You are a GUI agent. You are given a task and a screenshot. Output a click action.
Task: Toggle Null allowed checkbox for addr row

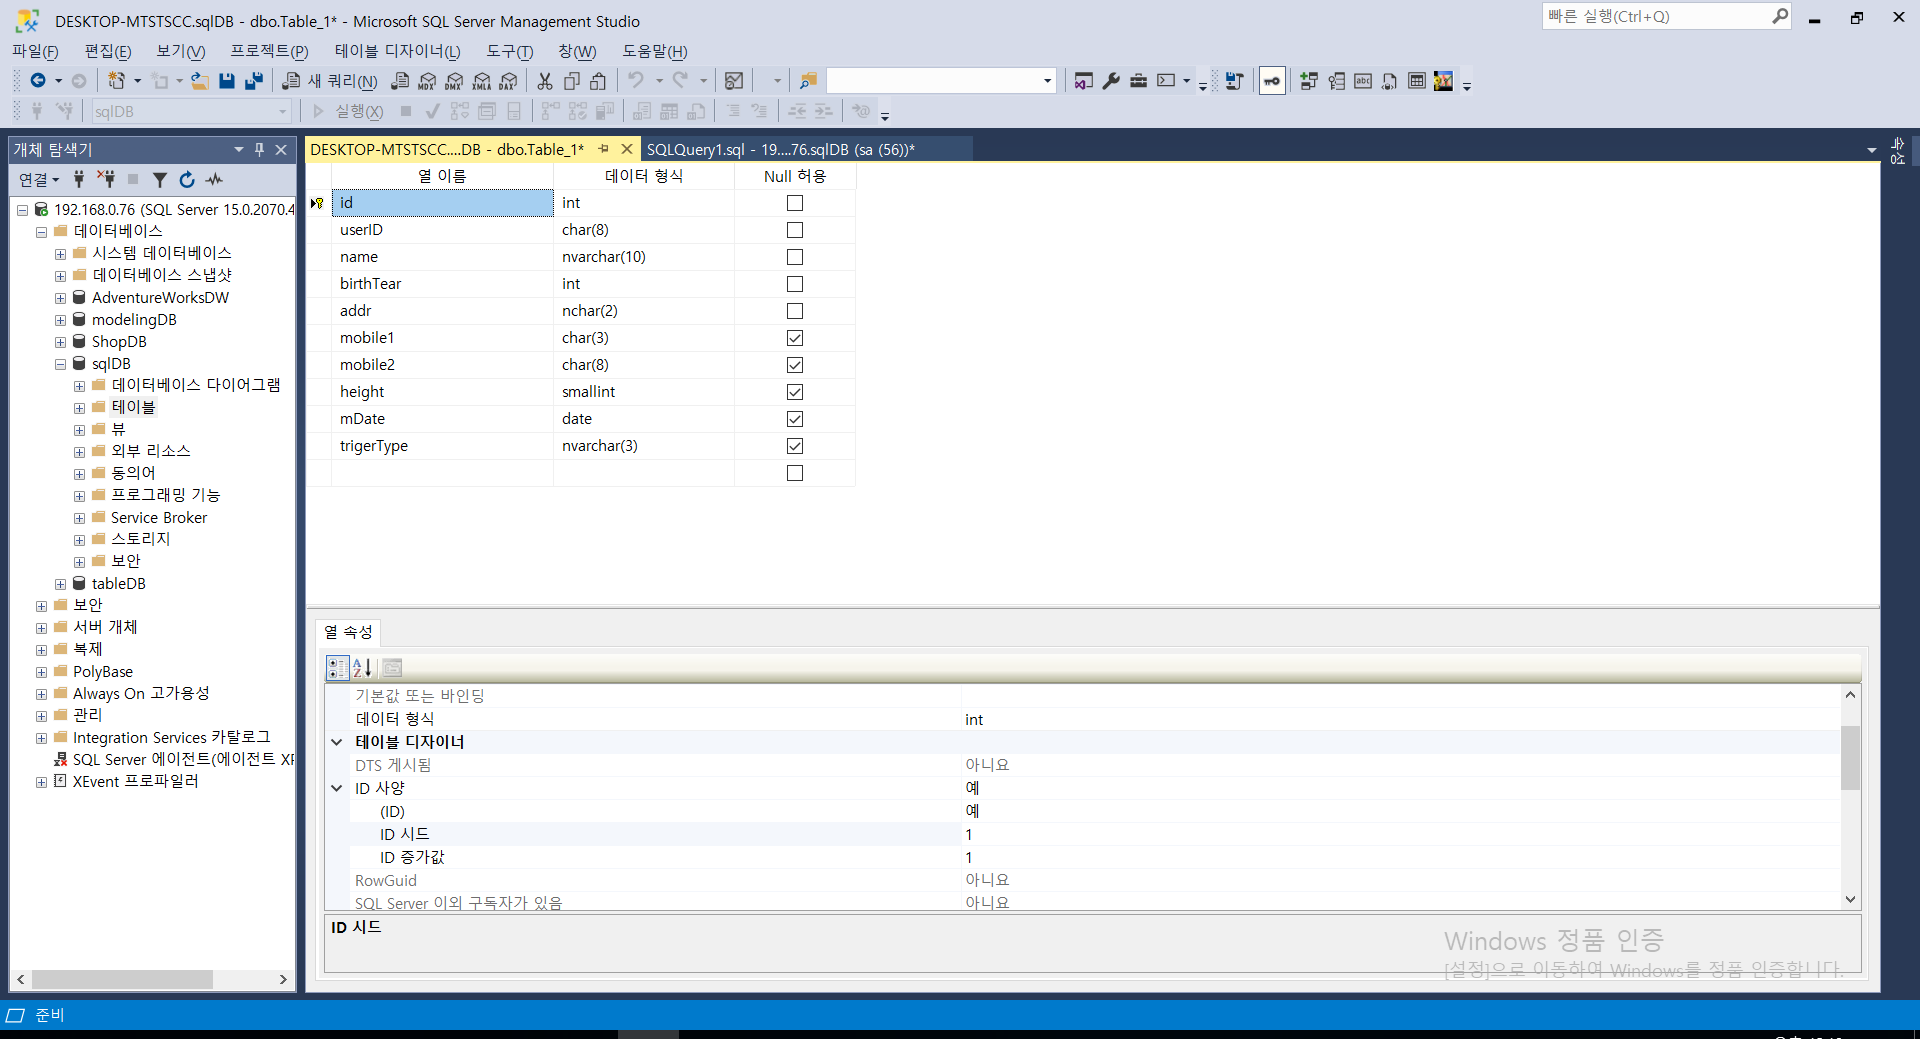795,311
